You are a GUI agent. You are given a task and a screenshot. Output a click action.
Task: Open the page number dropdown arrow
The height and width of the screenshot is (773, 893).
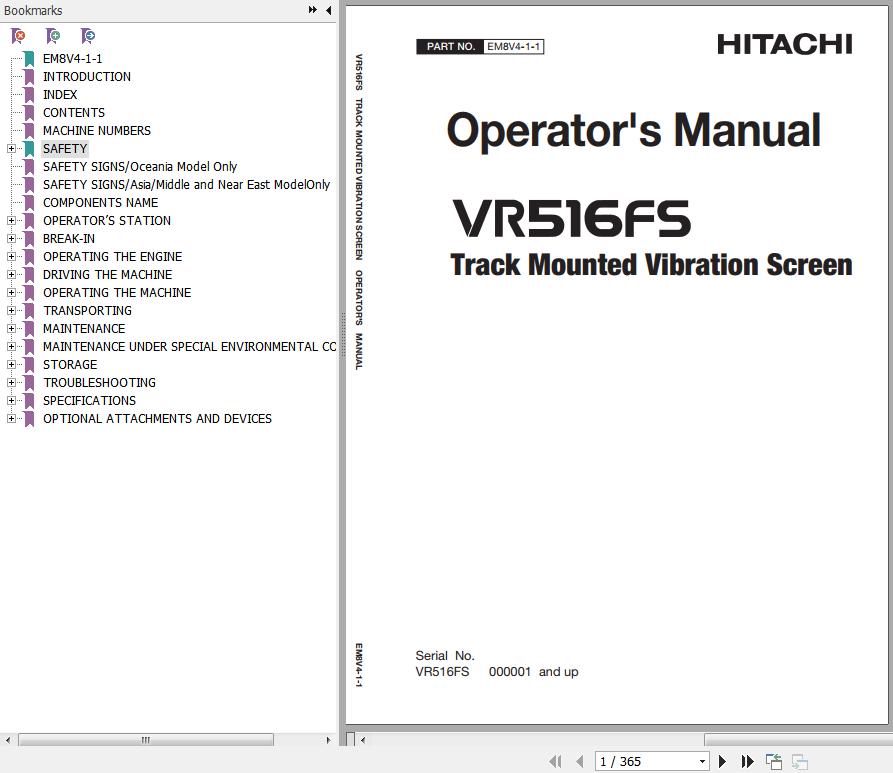click(x=702, y=761)
